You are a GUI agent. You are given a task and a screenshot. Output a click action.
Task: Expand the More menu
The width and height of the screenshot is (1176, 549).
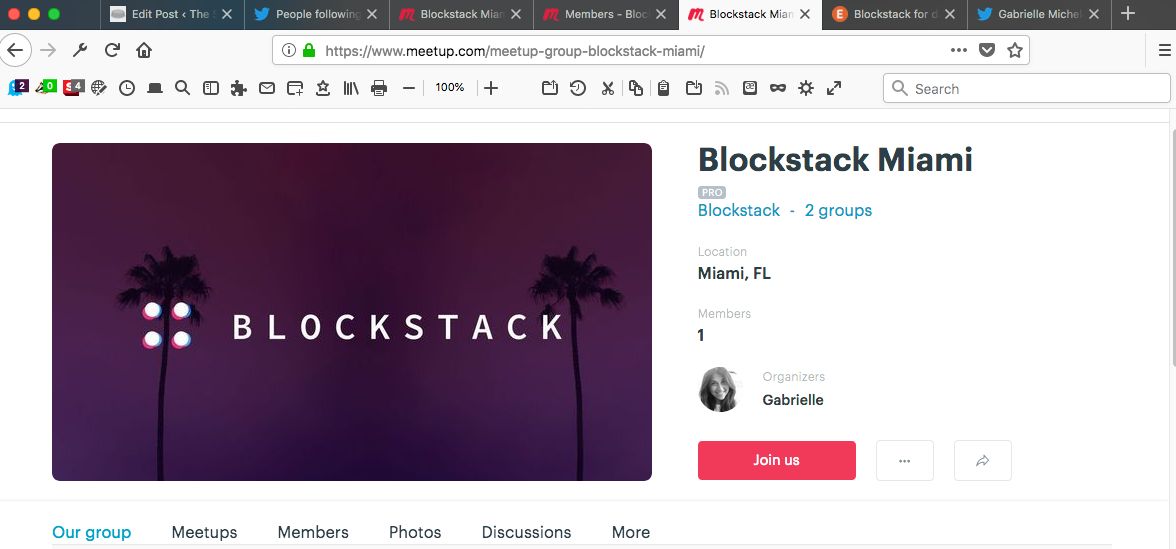631,532
